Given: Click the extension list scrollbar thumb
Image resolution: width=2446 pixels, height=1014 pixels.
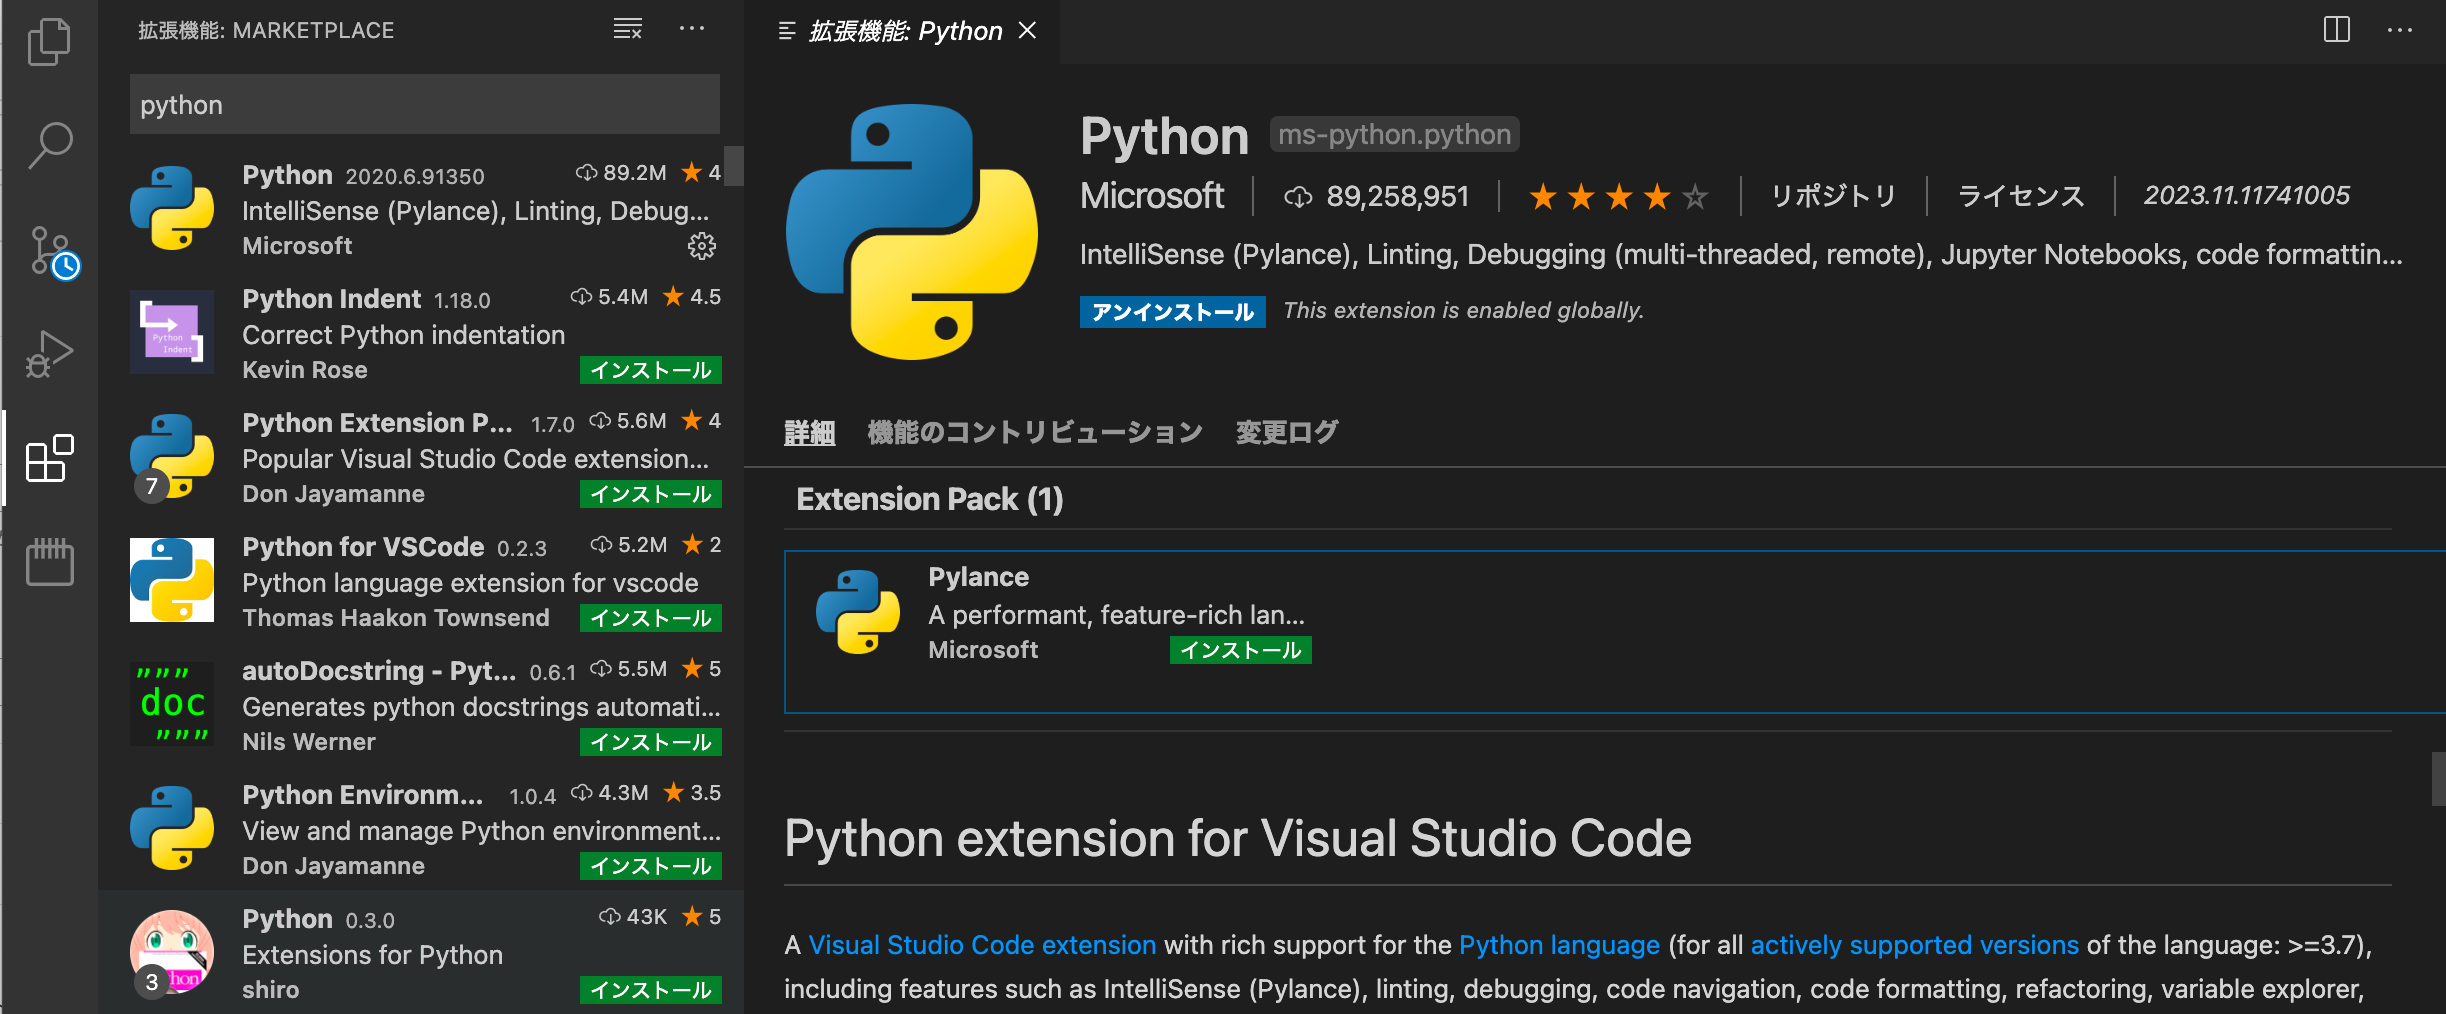Looking at the screenshot, I should (734, 166).
